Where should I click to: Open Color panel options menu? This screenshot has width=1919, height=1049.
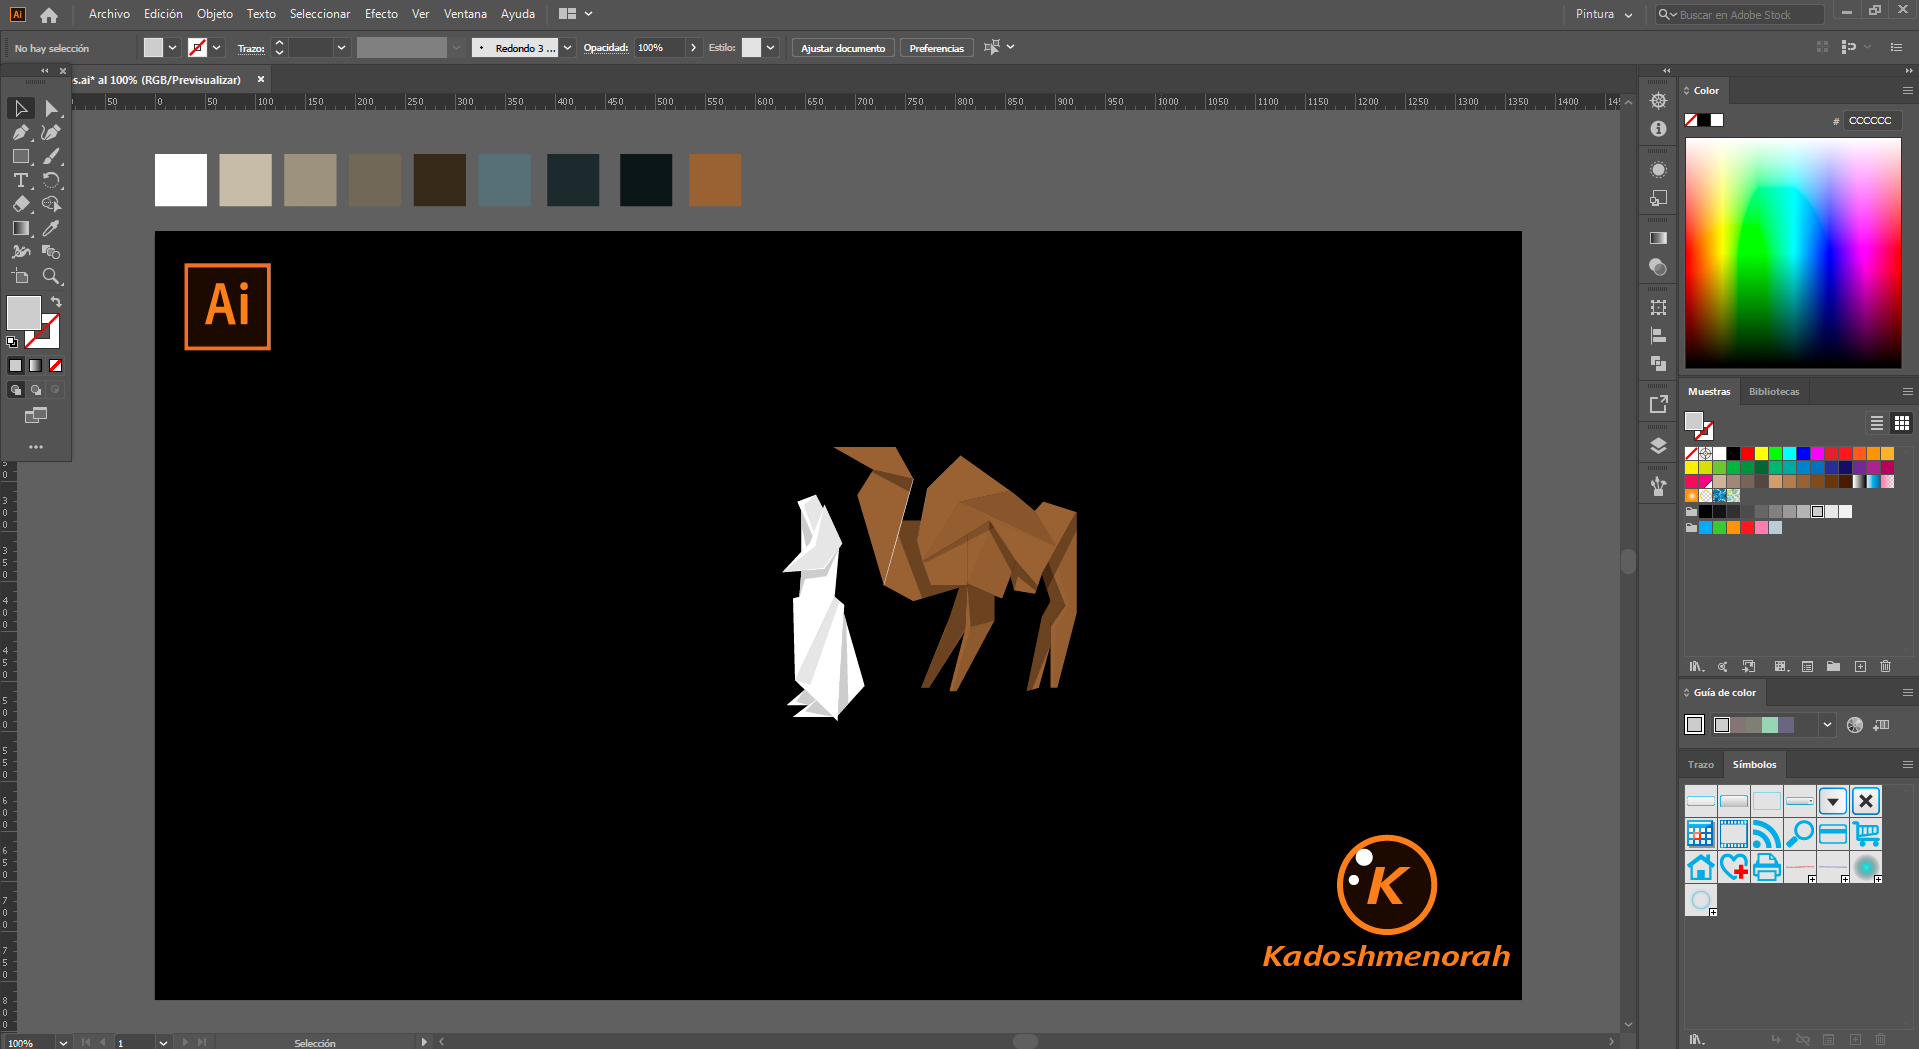[x=1907, y=90]
